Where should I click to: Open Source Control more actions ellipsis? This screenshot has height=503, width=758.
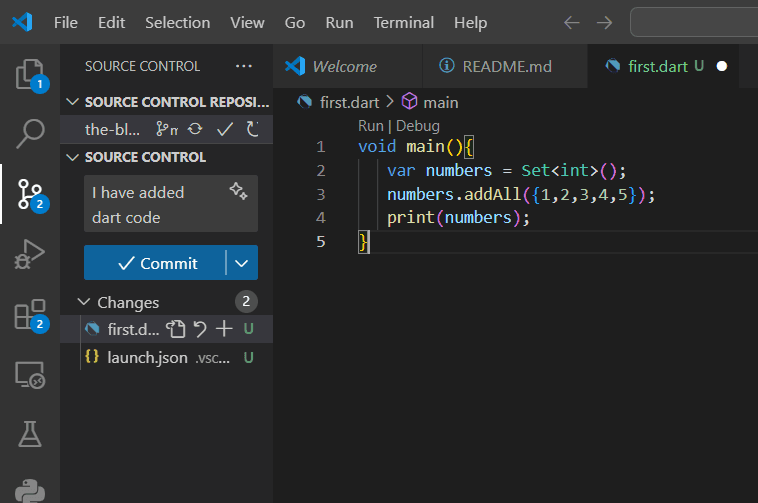244,66
